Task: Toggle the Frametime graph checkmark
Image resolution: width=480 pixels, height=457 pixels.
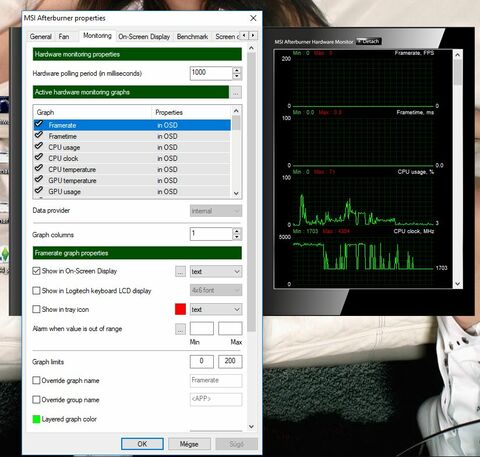Action: (x=39, y=135)
